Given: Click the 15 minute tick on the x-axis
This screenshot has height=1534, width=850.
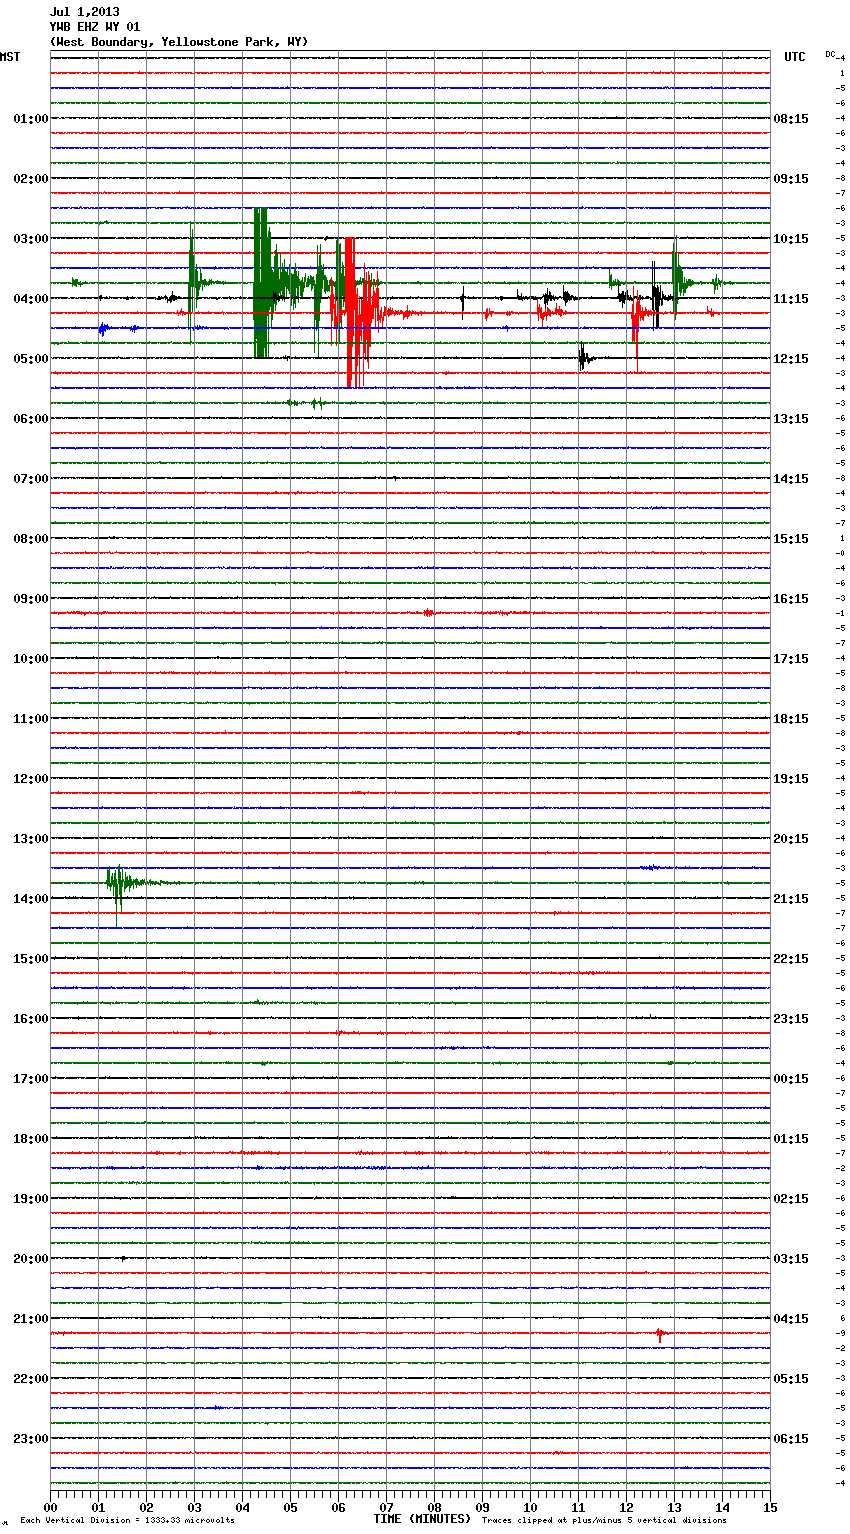Looking at the screenshot, I should pyautogui.click(x=769, y=1508).
